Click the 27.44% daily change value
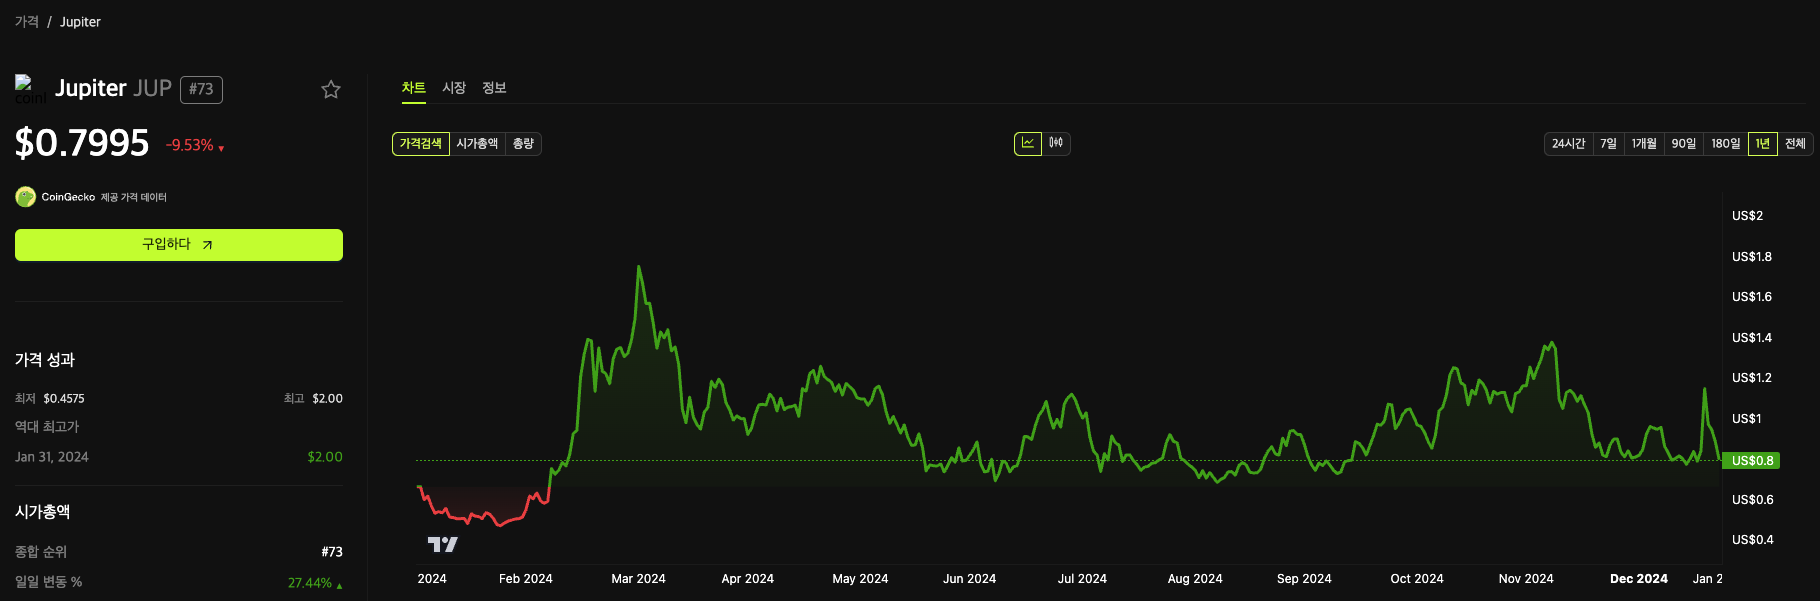The image size is (1820, 601). tap(315, 583)
